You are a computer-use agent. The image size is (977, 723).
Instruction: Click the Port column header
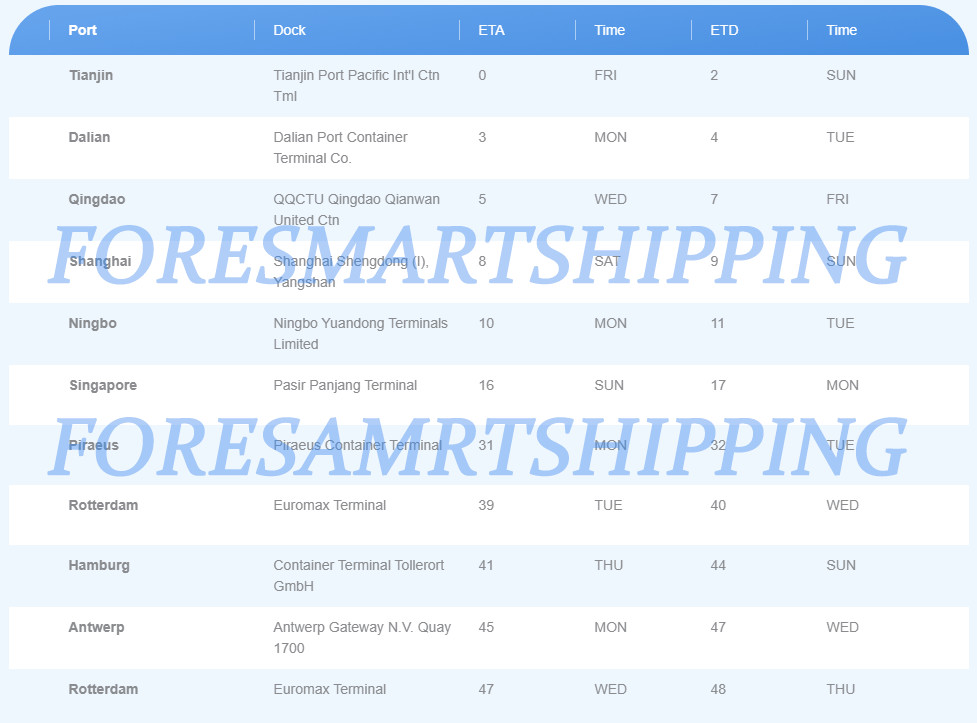(x=82, y=30)
